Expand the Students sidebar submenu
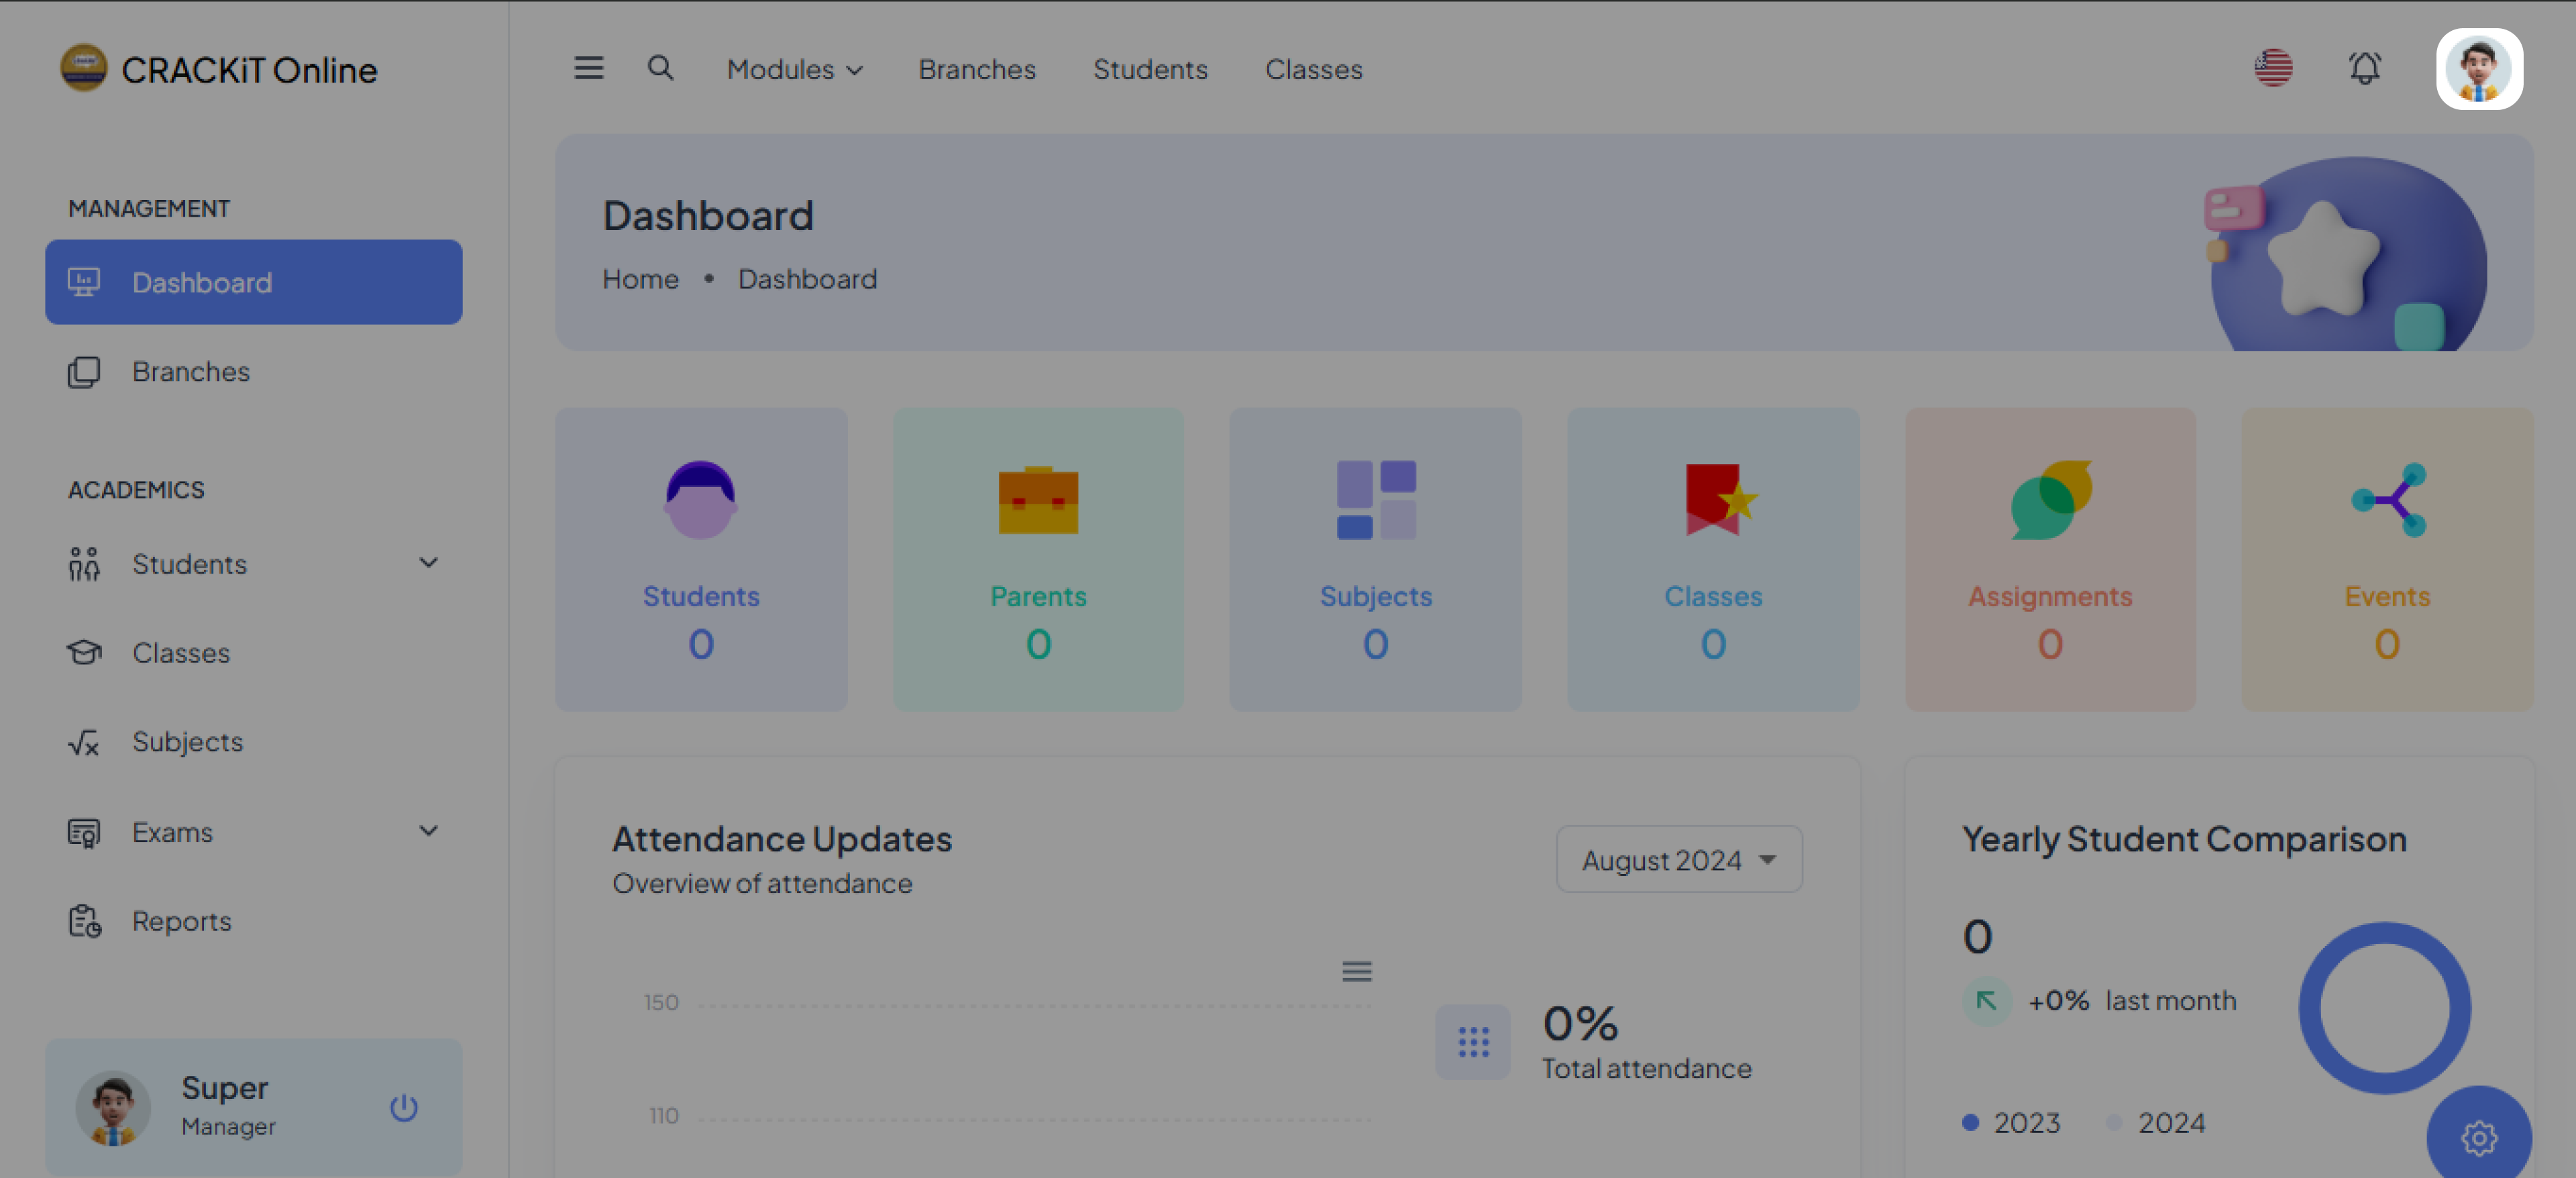This screenshot has height=1178, width=2576. [428, 563]
